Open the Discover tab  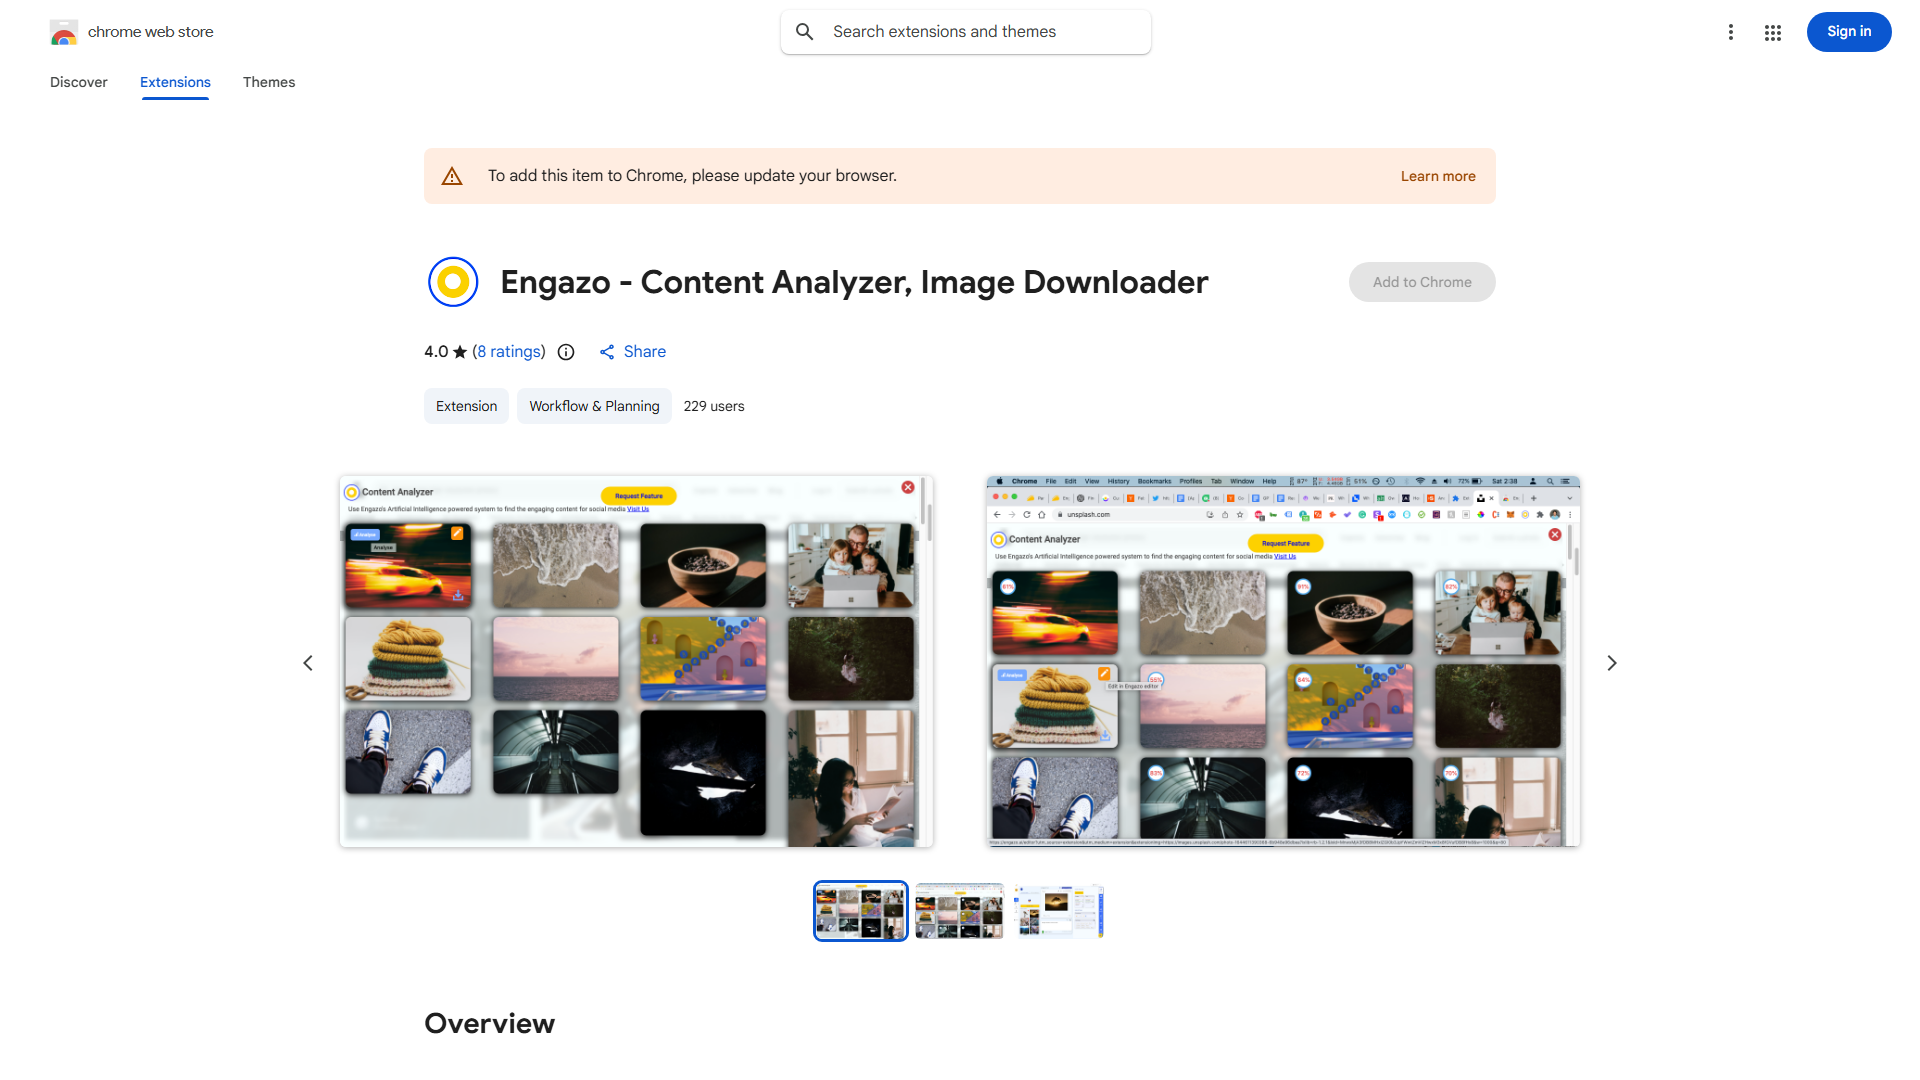(78, 82)
